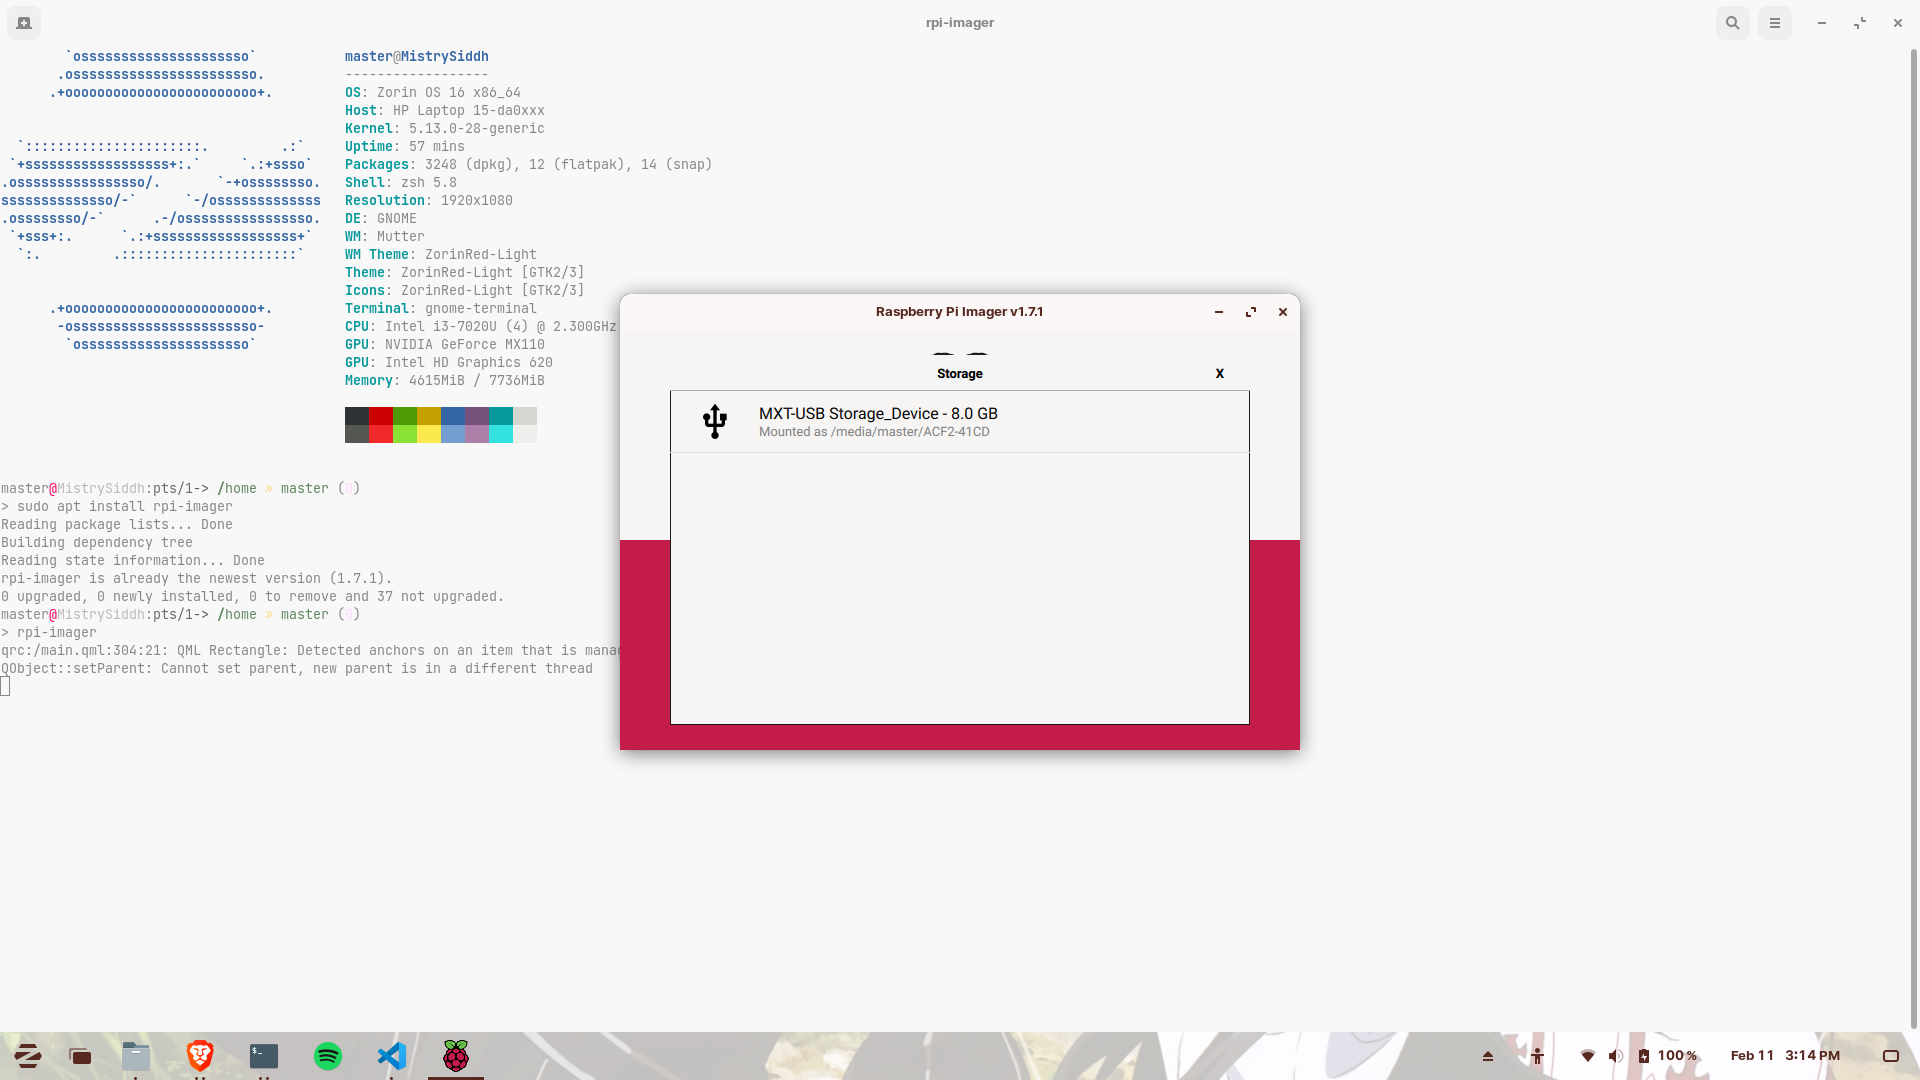Viewport: 1920px width, 1080px height.
Task: Click the USB symbol beside the storage device
Action: coord(715,421)
